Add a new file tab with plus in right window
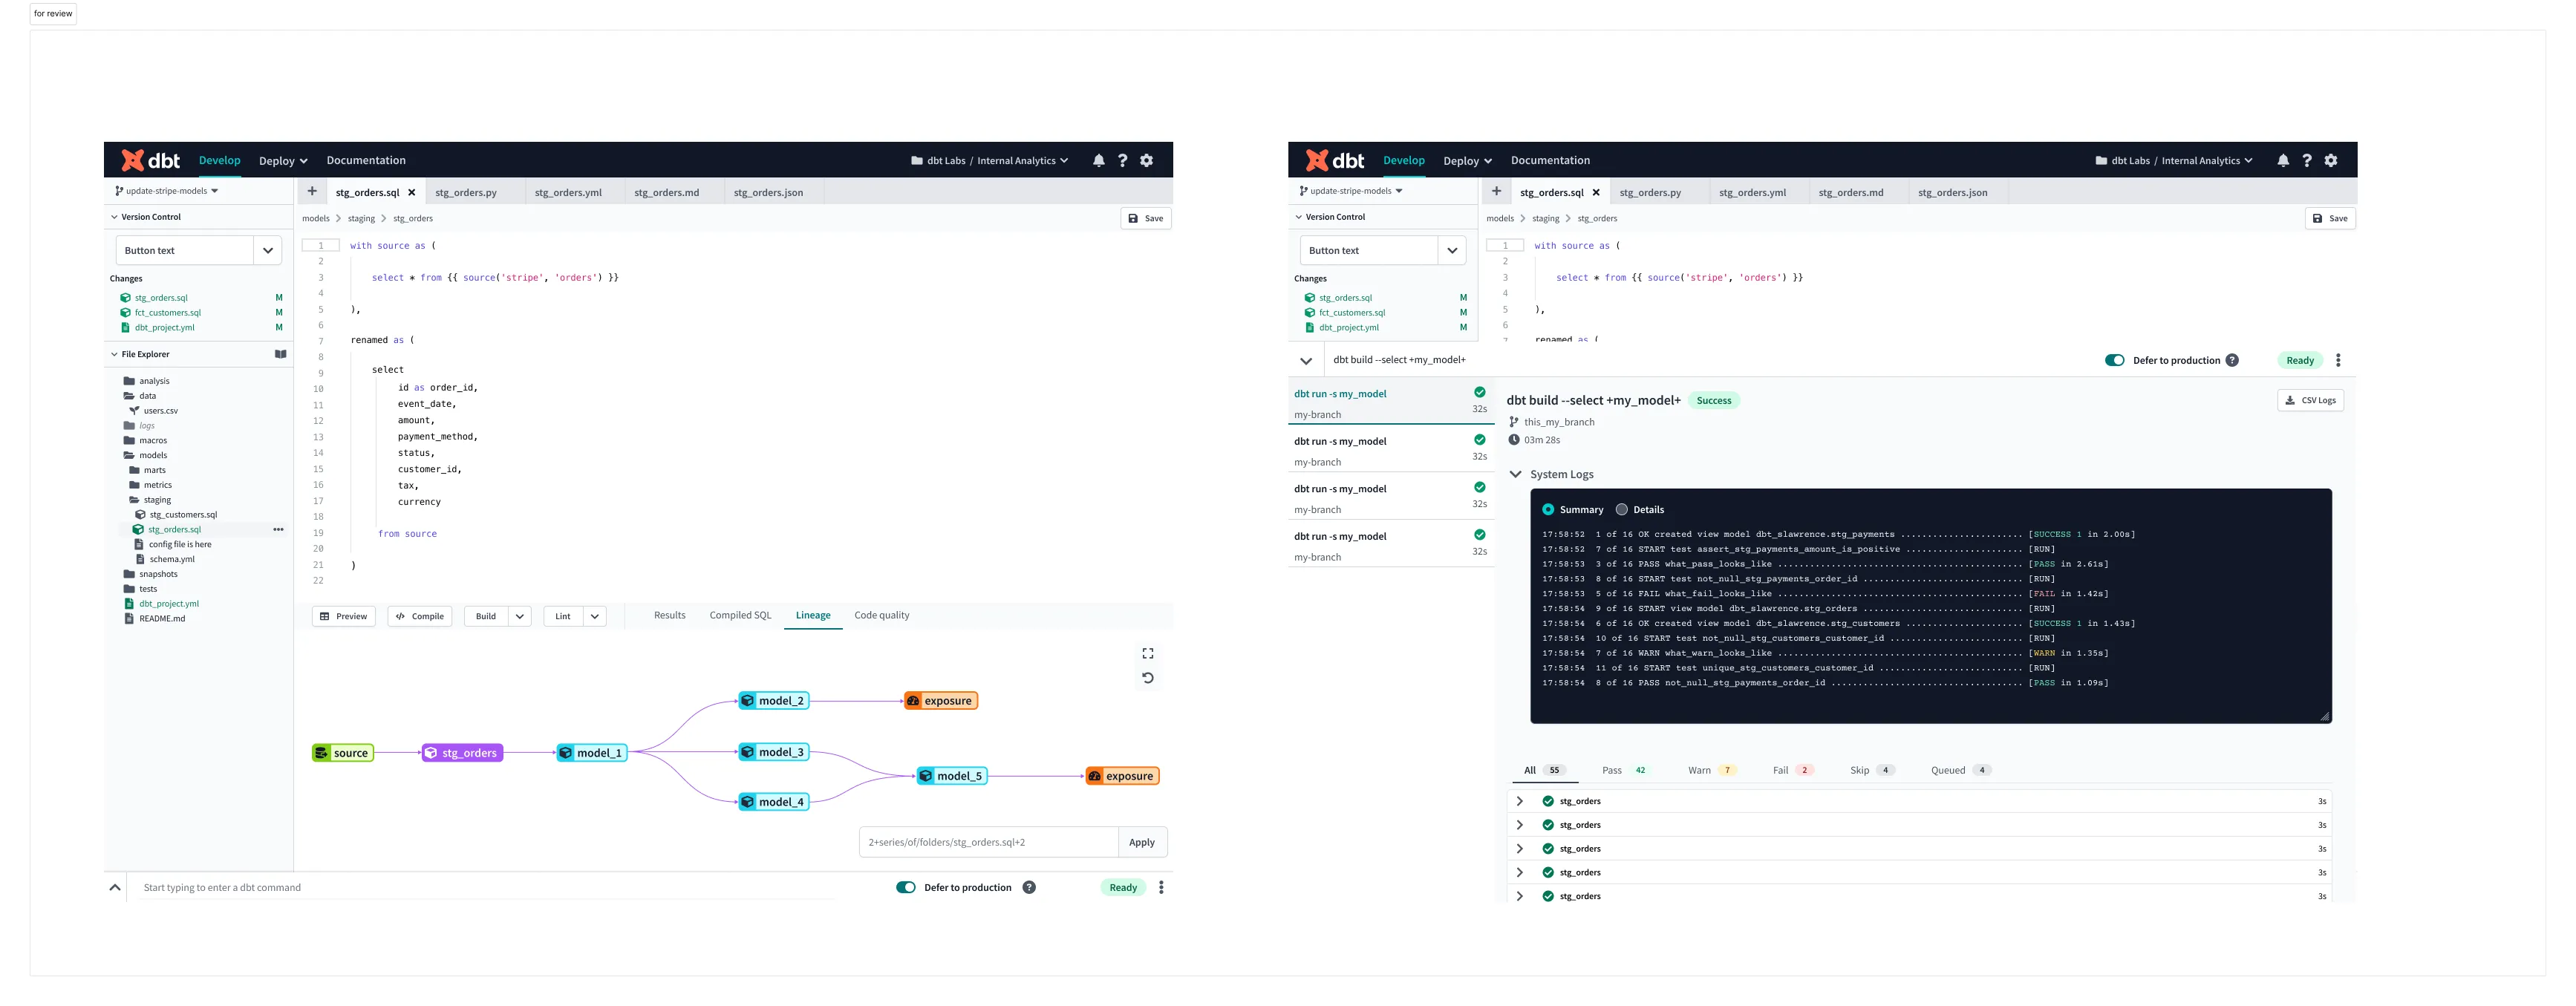The image size is (2576, 1006). [1496, 191]
